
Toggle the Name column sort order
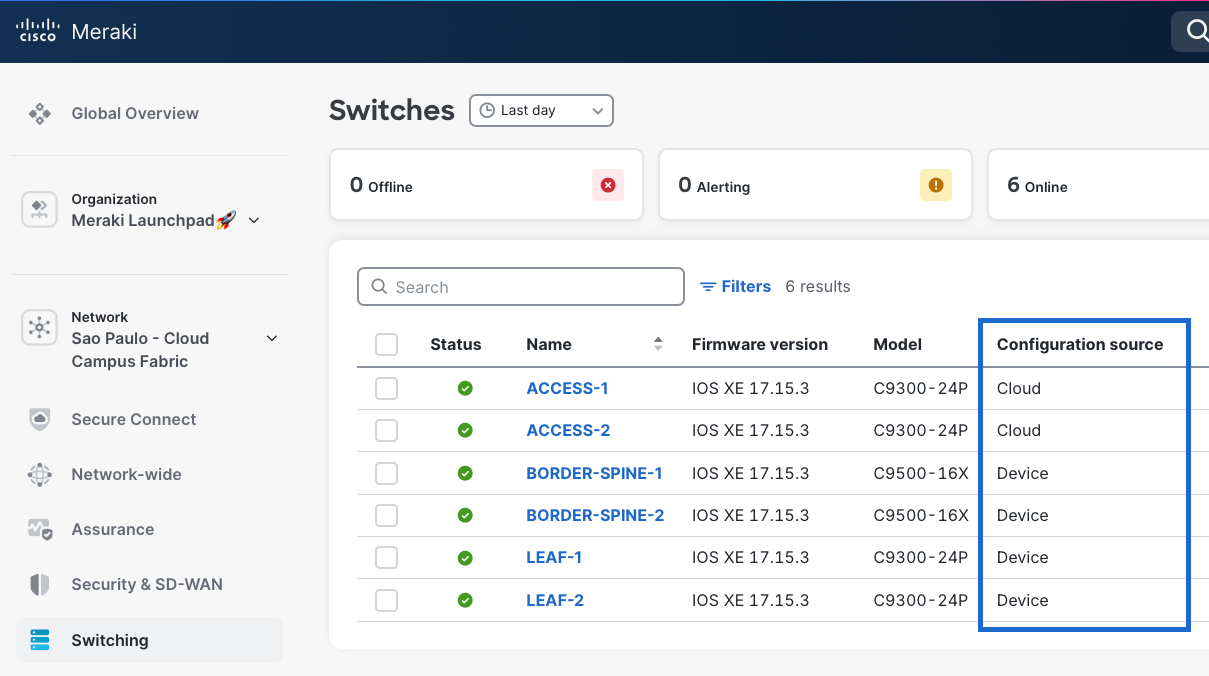click(658, 344)
